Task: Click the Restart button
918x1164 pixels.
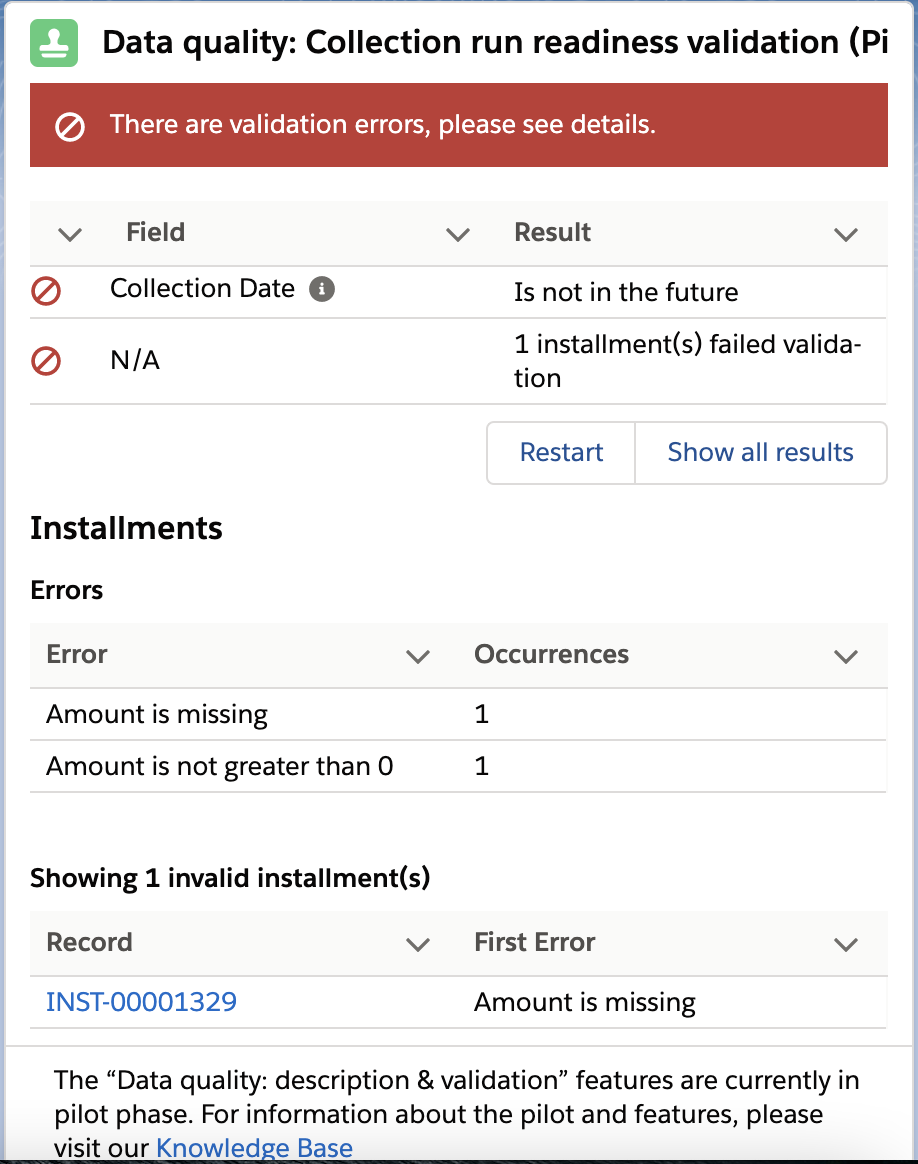Action: click(x=561, y=452)
